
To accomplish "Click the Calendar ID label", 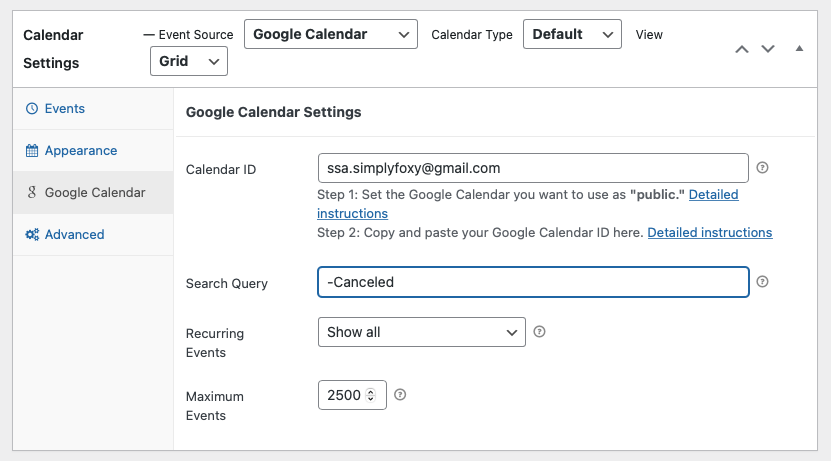I will tap(221, 170).
